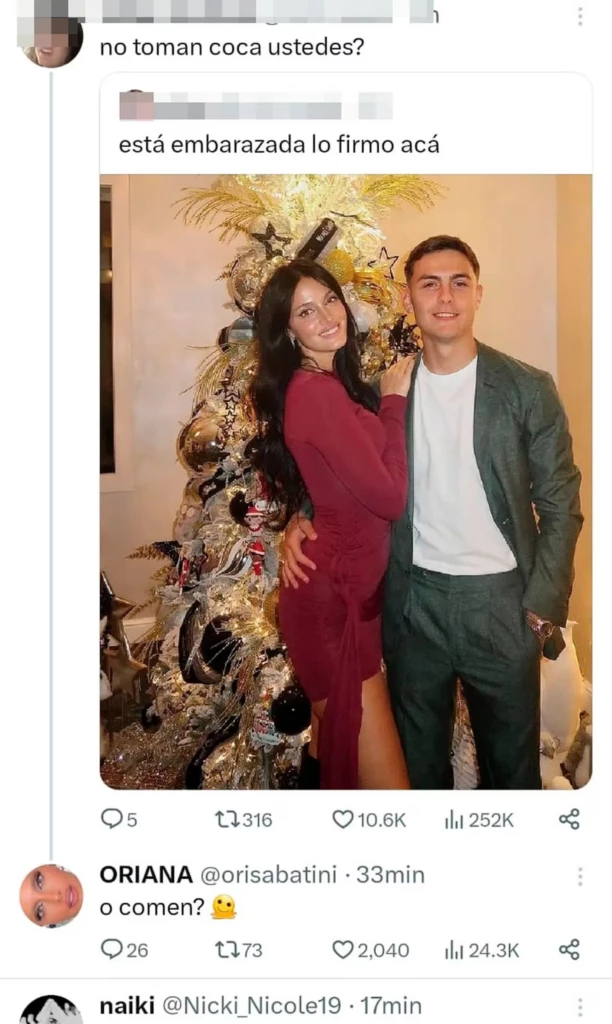The width and height of the screenshot is (612, 1024).
Task: Share ORIANA's reply tweet
Action: coord(569,949)
